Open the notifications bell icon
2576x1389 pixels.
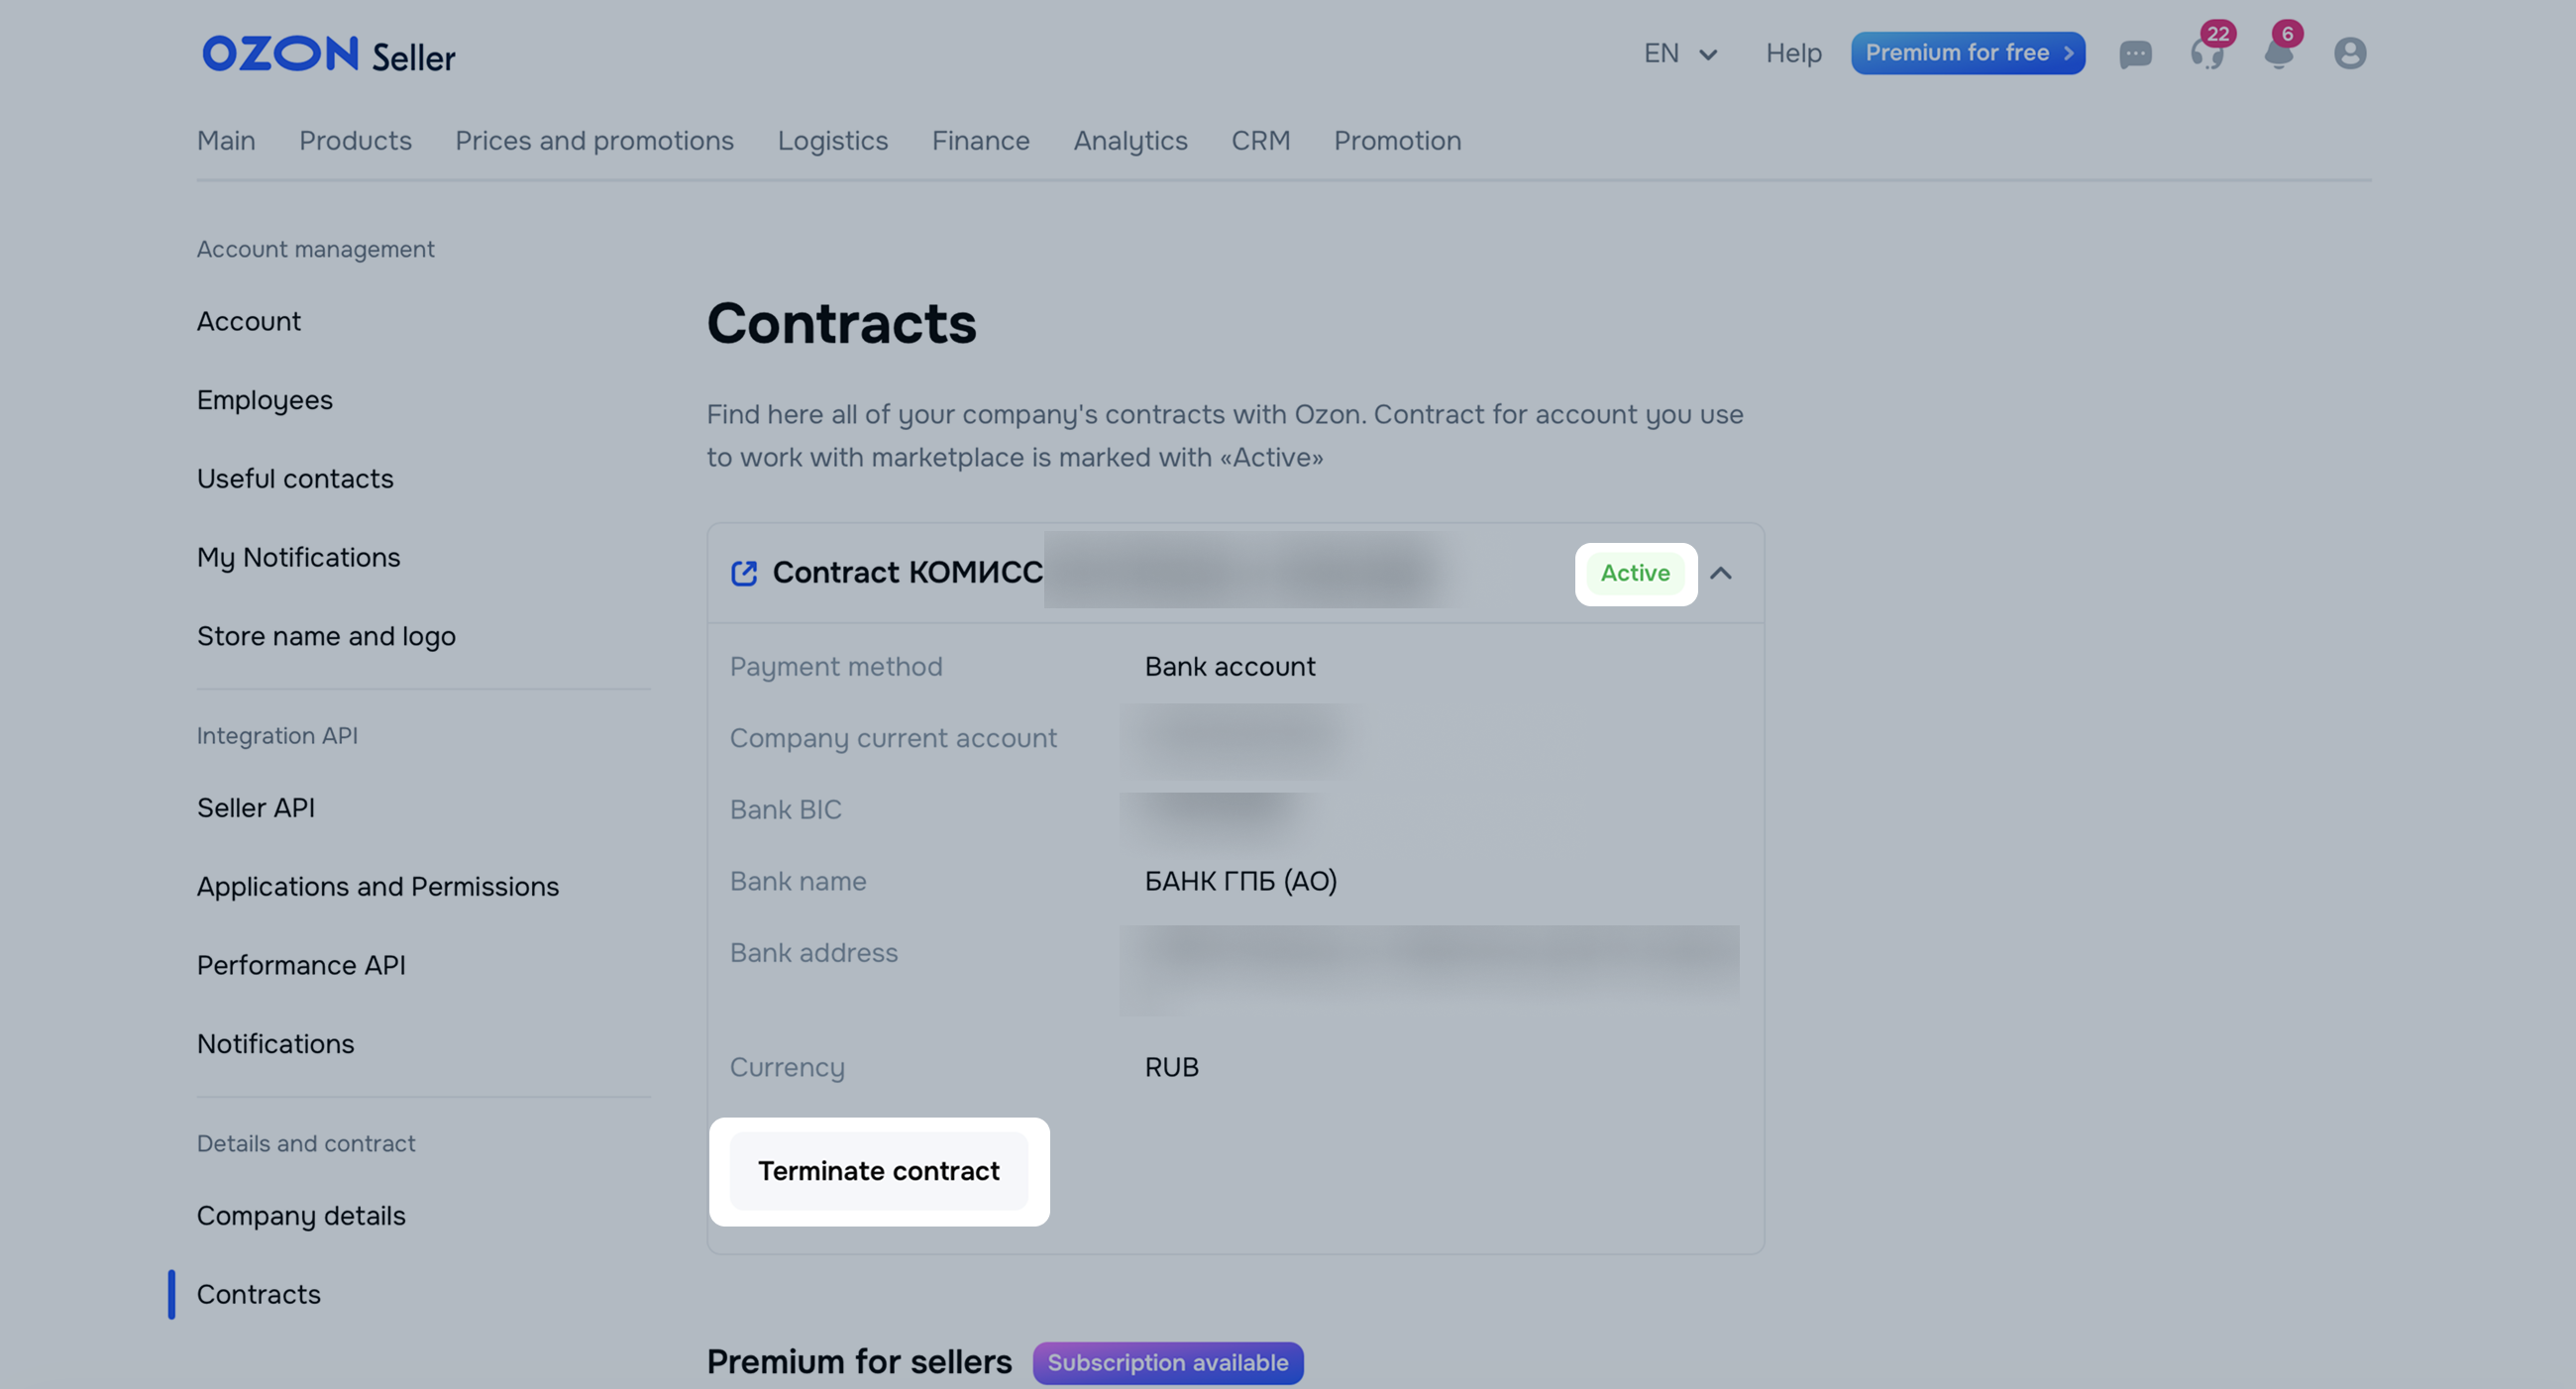coord(2278,54)
